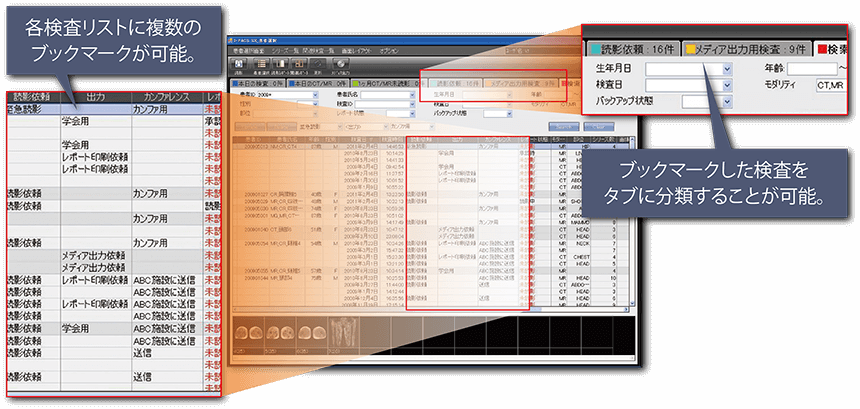This screenshot has width=860, height=409.
Task: Open the オプション menu
Action: click(388, 50)
